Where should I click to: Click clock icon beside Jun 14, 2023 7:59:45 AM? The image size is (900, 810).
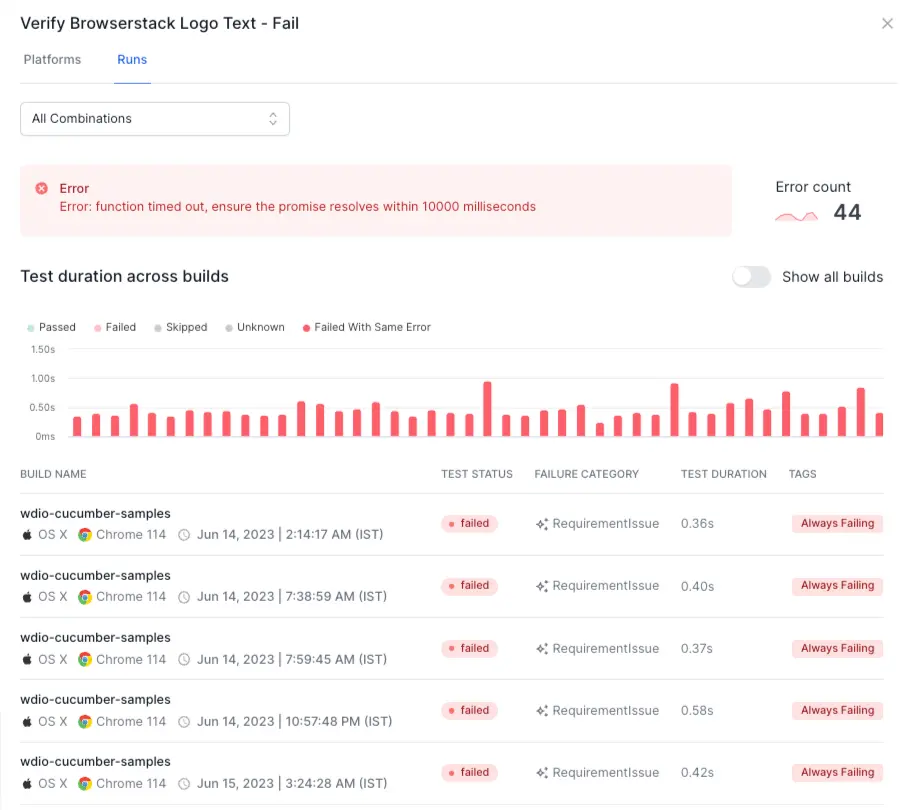pos(184,660)
